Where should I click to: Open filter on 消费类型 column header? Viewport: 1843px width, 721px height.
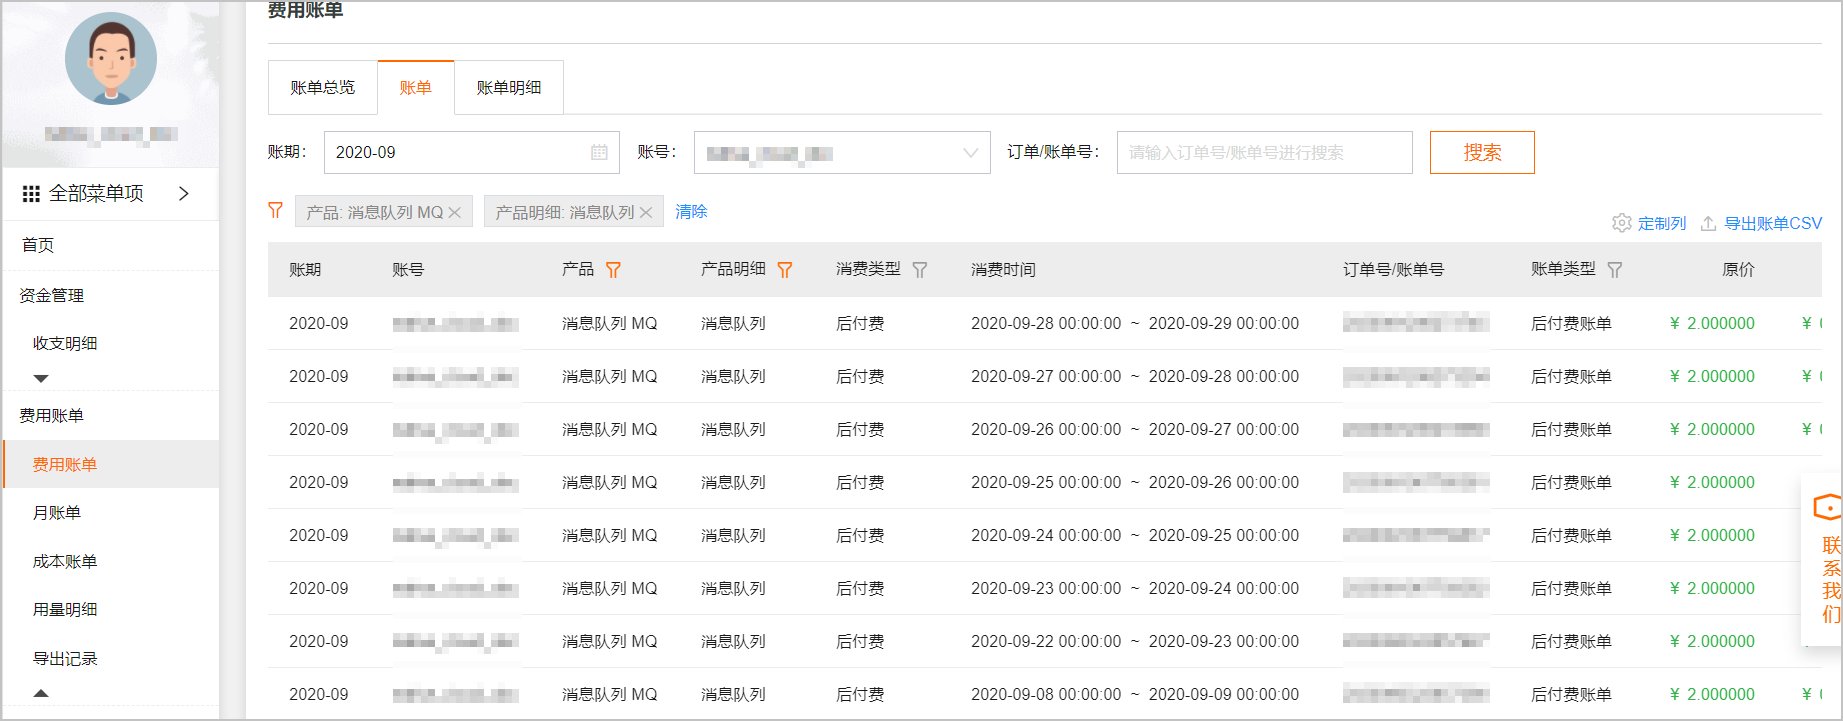[x=920, y=270]
